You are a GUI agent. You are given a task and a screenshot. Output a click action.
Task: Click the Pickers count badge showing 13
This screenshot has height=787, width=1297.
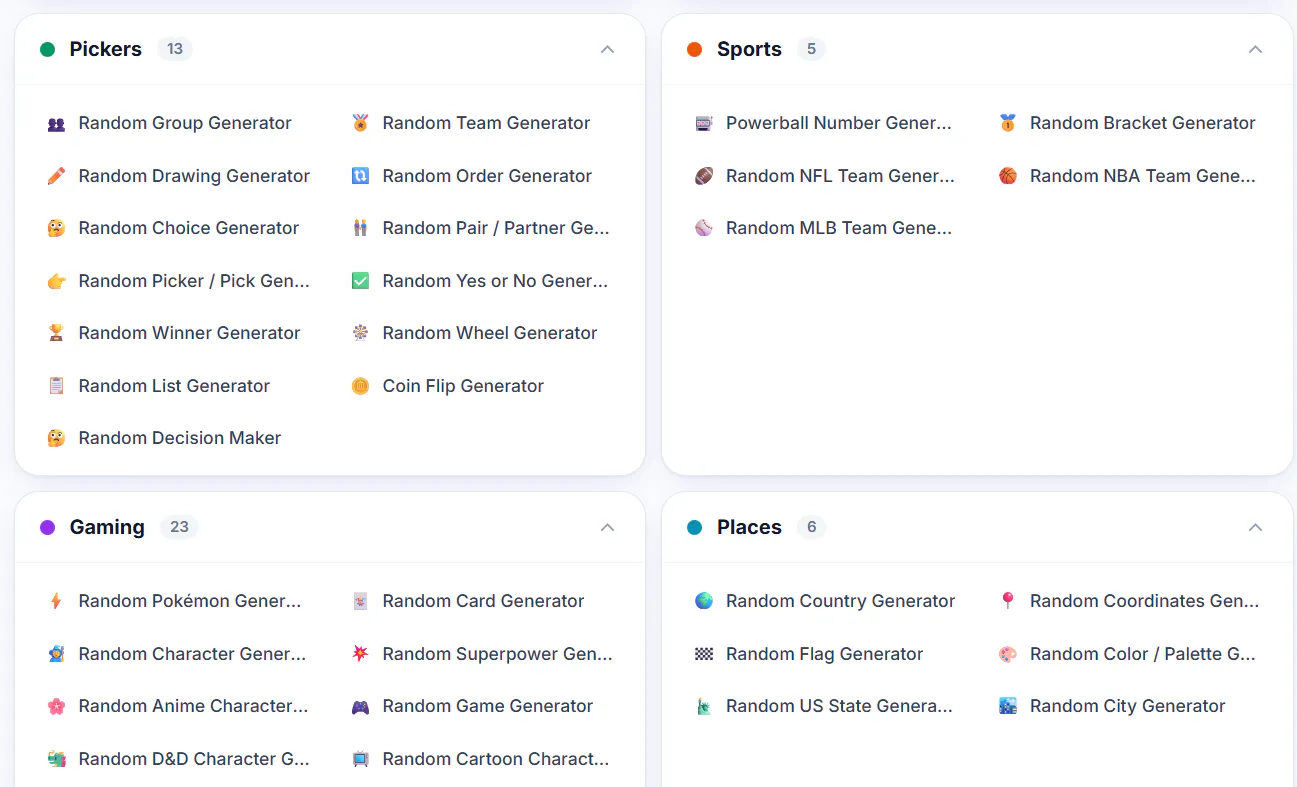pyautogui.click(x=175, y=49)
